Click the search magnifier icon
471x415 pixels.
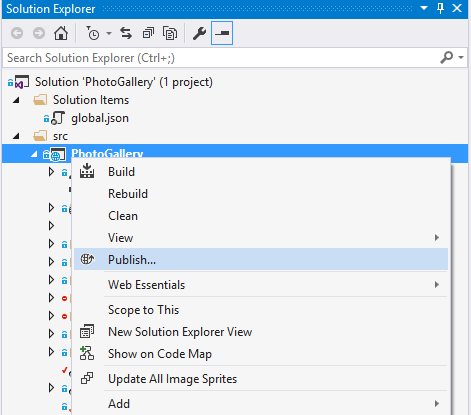(447, 58)
